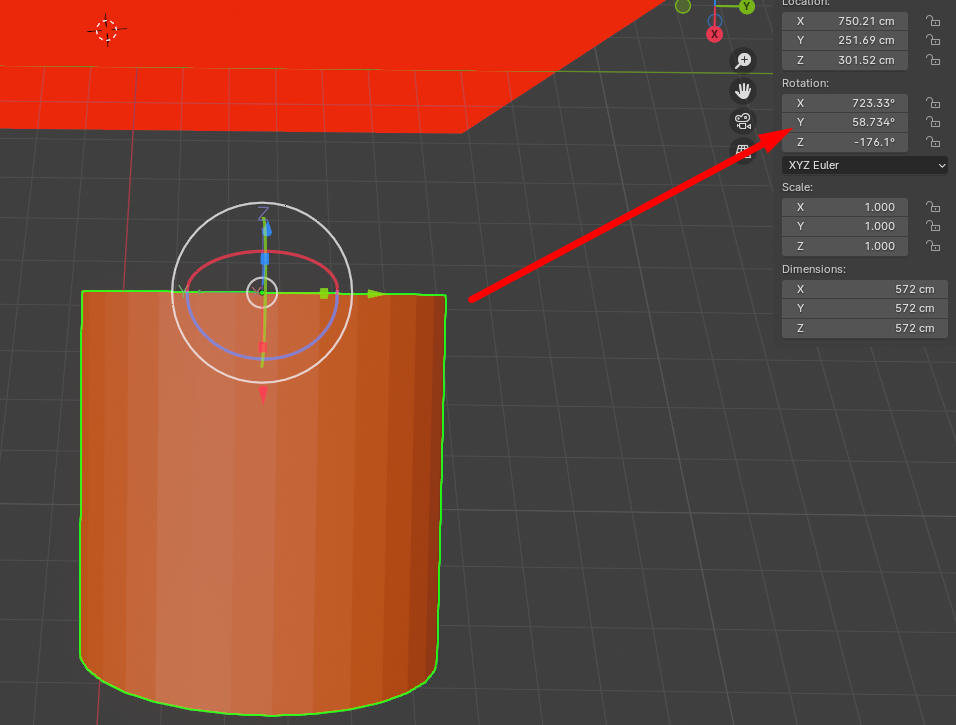Click the red X axis gizmo ball
The width and height of the screenshot is (956, 725).
[x=715, y=34]
